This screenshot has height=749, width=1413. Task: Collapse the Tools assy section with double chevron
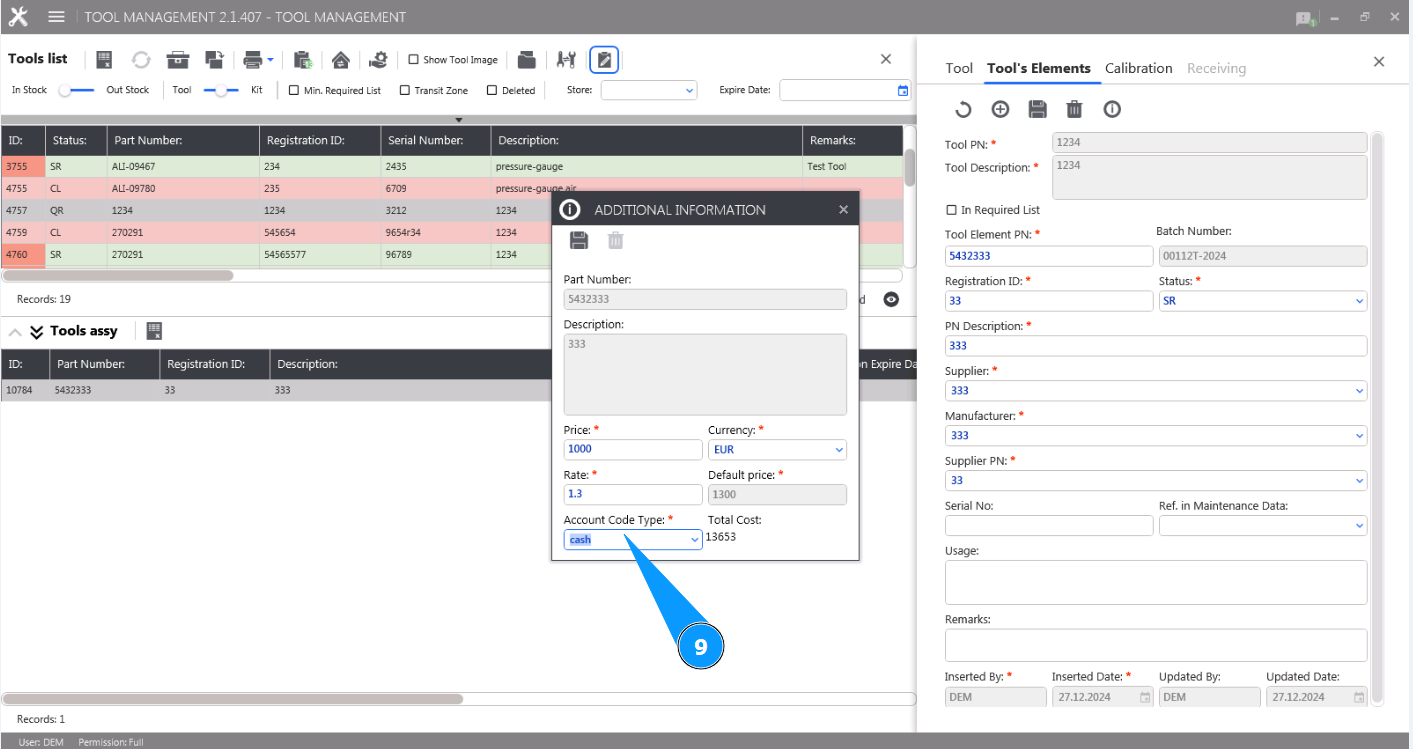[x=37, y=332]
